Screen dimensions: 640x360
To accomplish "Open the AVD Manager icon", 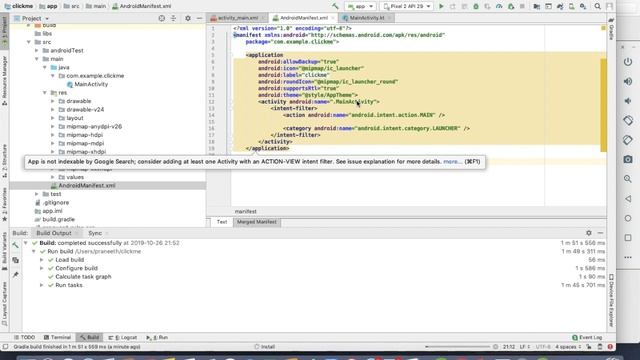I will [x=572, y=7].
